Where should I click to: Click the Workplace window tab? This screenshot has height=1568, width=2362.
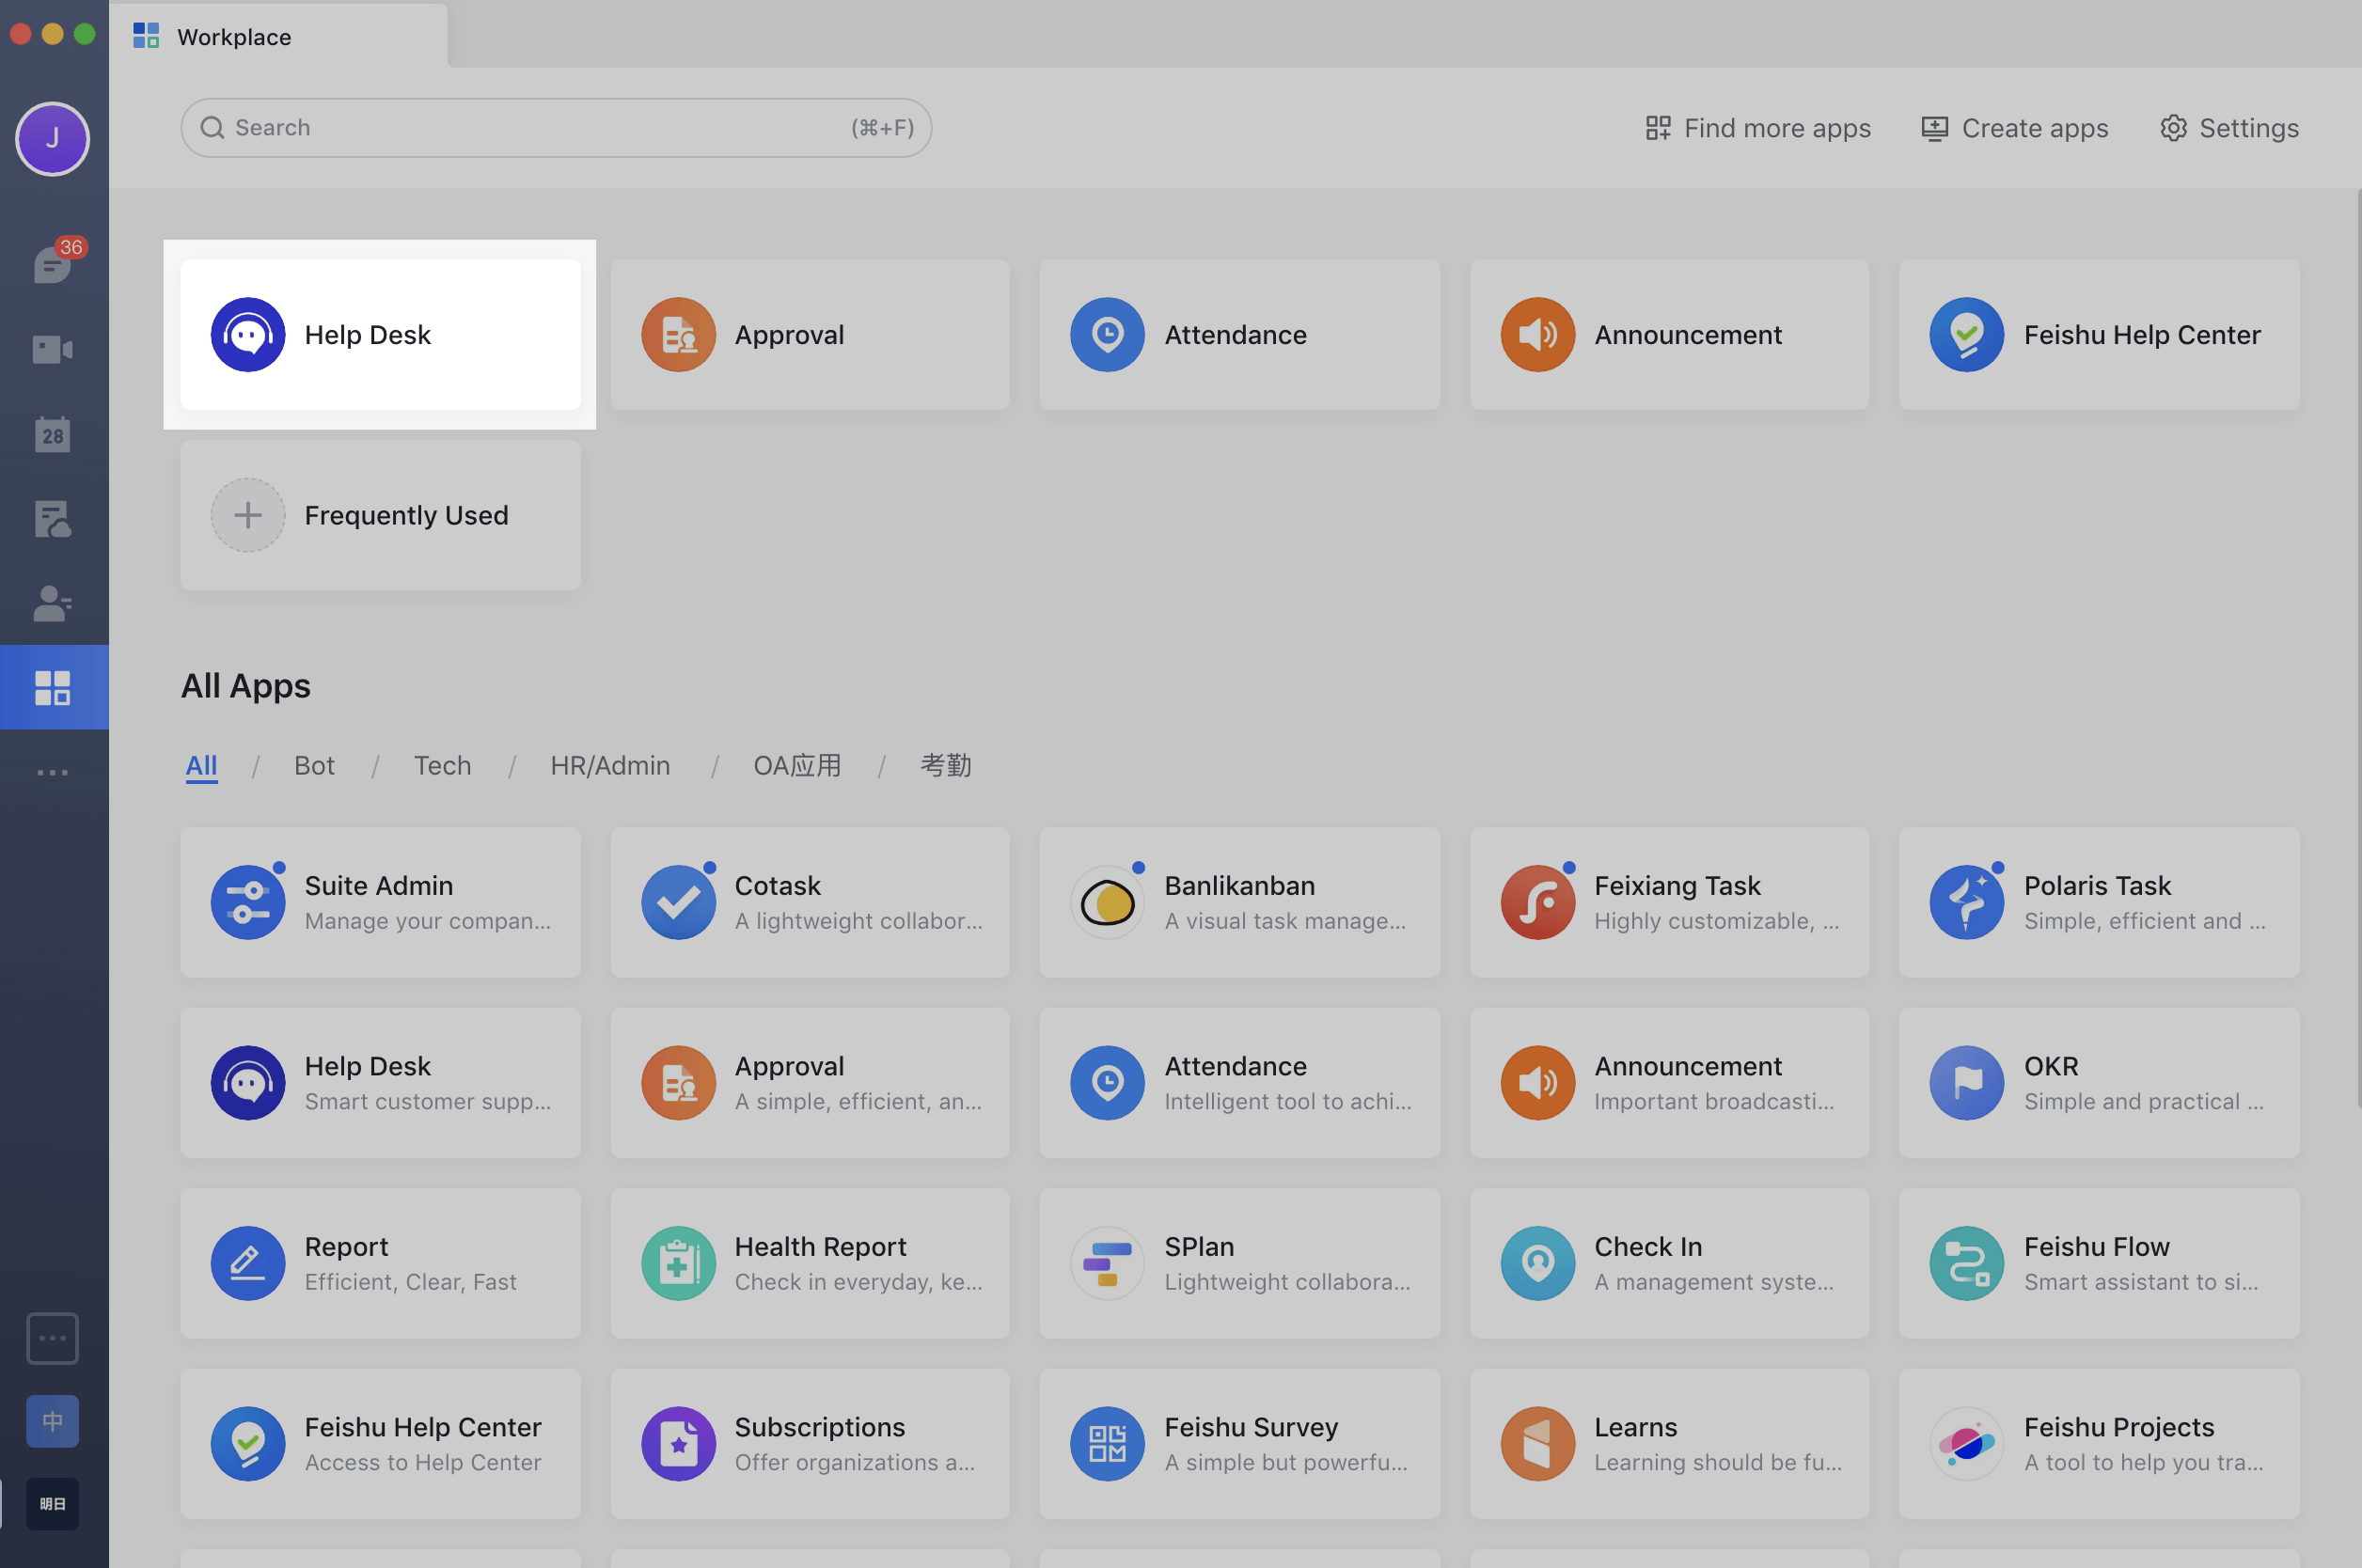278,36
